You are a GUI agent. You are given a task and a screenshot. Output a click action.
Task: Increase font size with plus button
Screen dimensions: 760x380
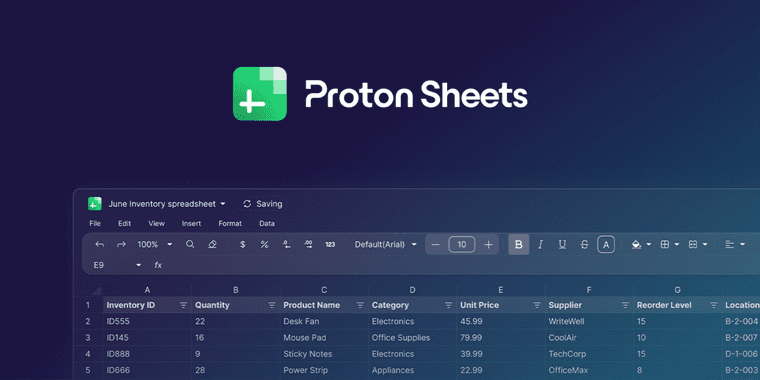point(489,244)
